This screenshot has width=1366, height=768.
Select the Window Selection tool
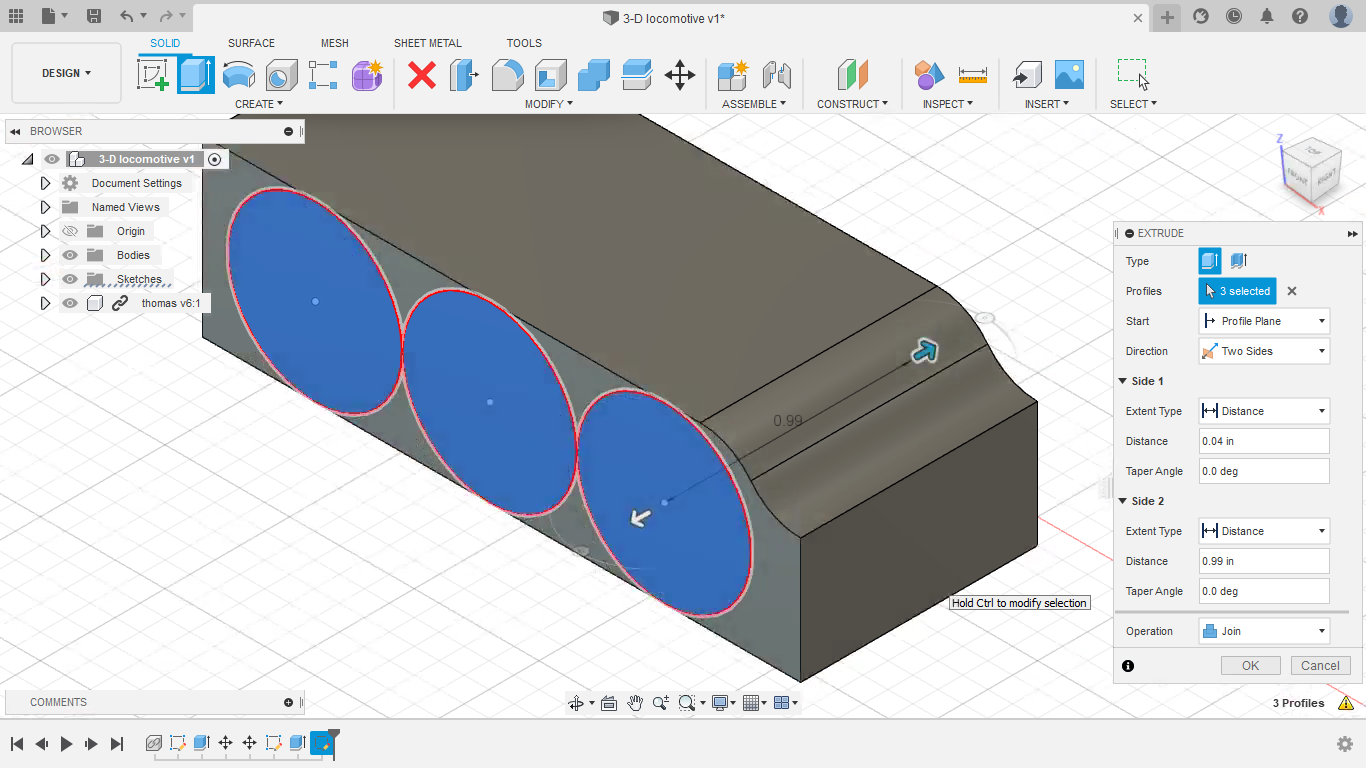coord(1133,75)
